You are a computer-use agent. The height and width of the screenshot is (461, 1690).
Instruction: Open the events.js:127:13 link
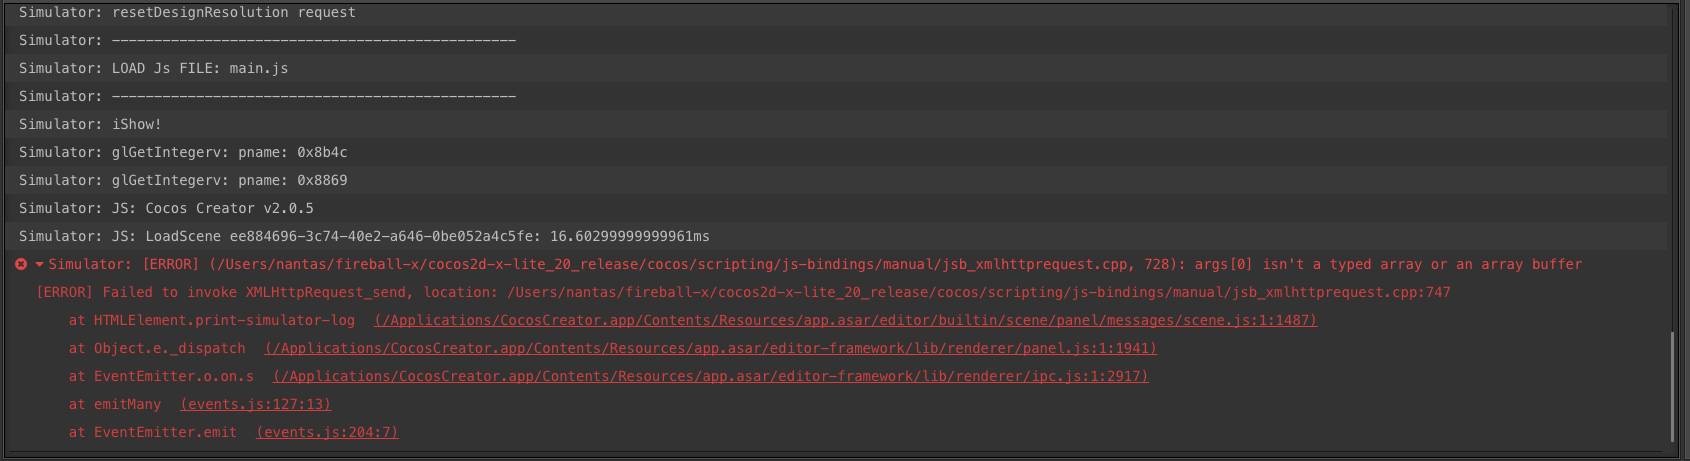coord(255,404)
